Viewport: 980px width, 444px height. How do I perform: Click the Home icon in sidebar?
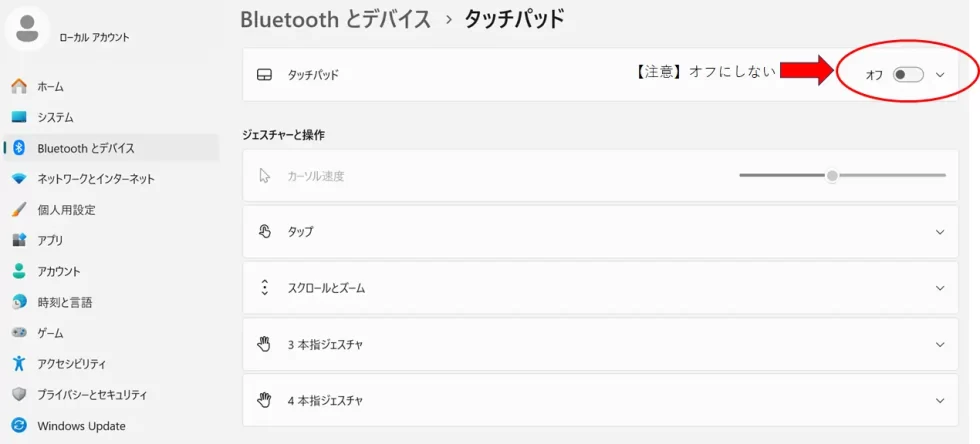tap(18, 87)
